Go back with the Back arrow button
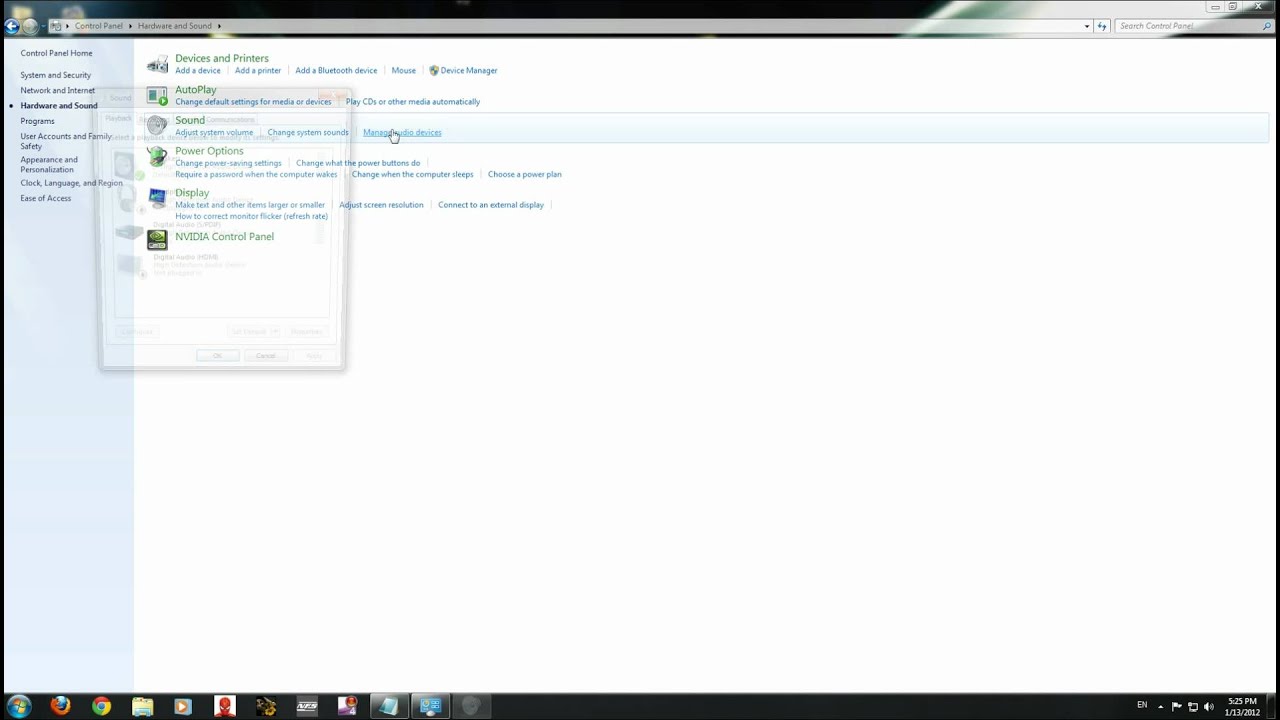This screenshot has height=720, width=1280. (12, 26)
